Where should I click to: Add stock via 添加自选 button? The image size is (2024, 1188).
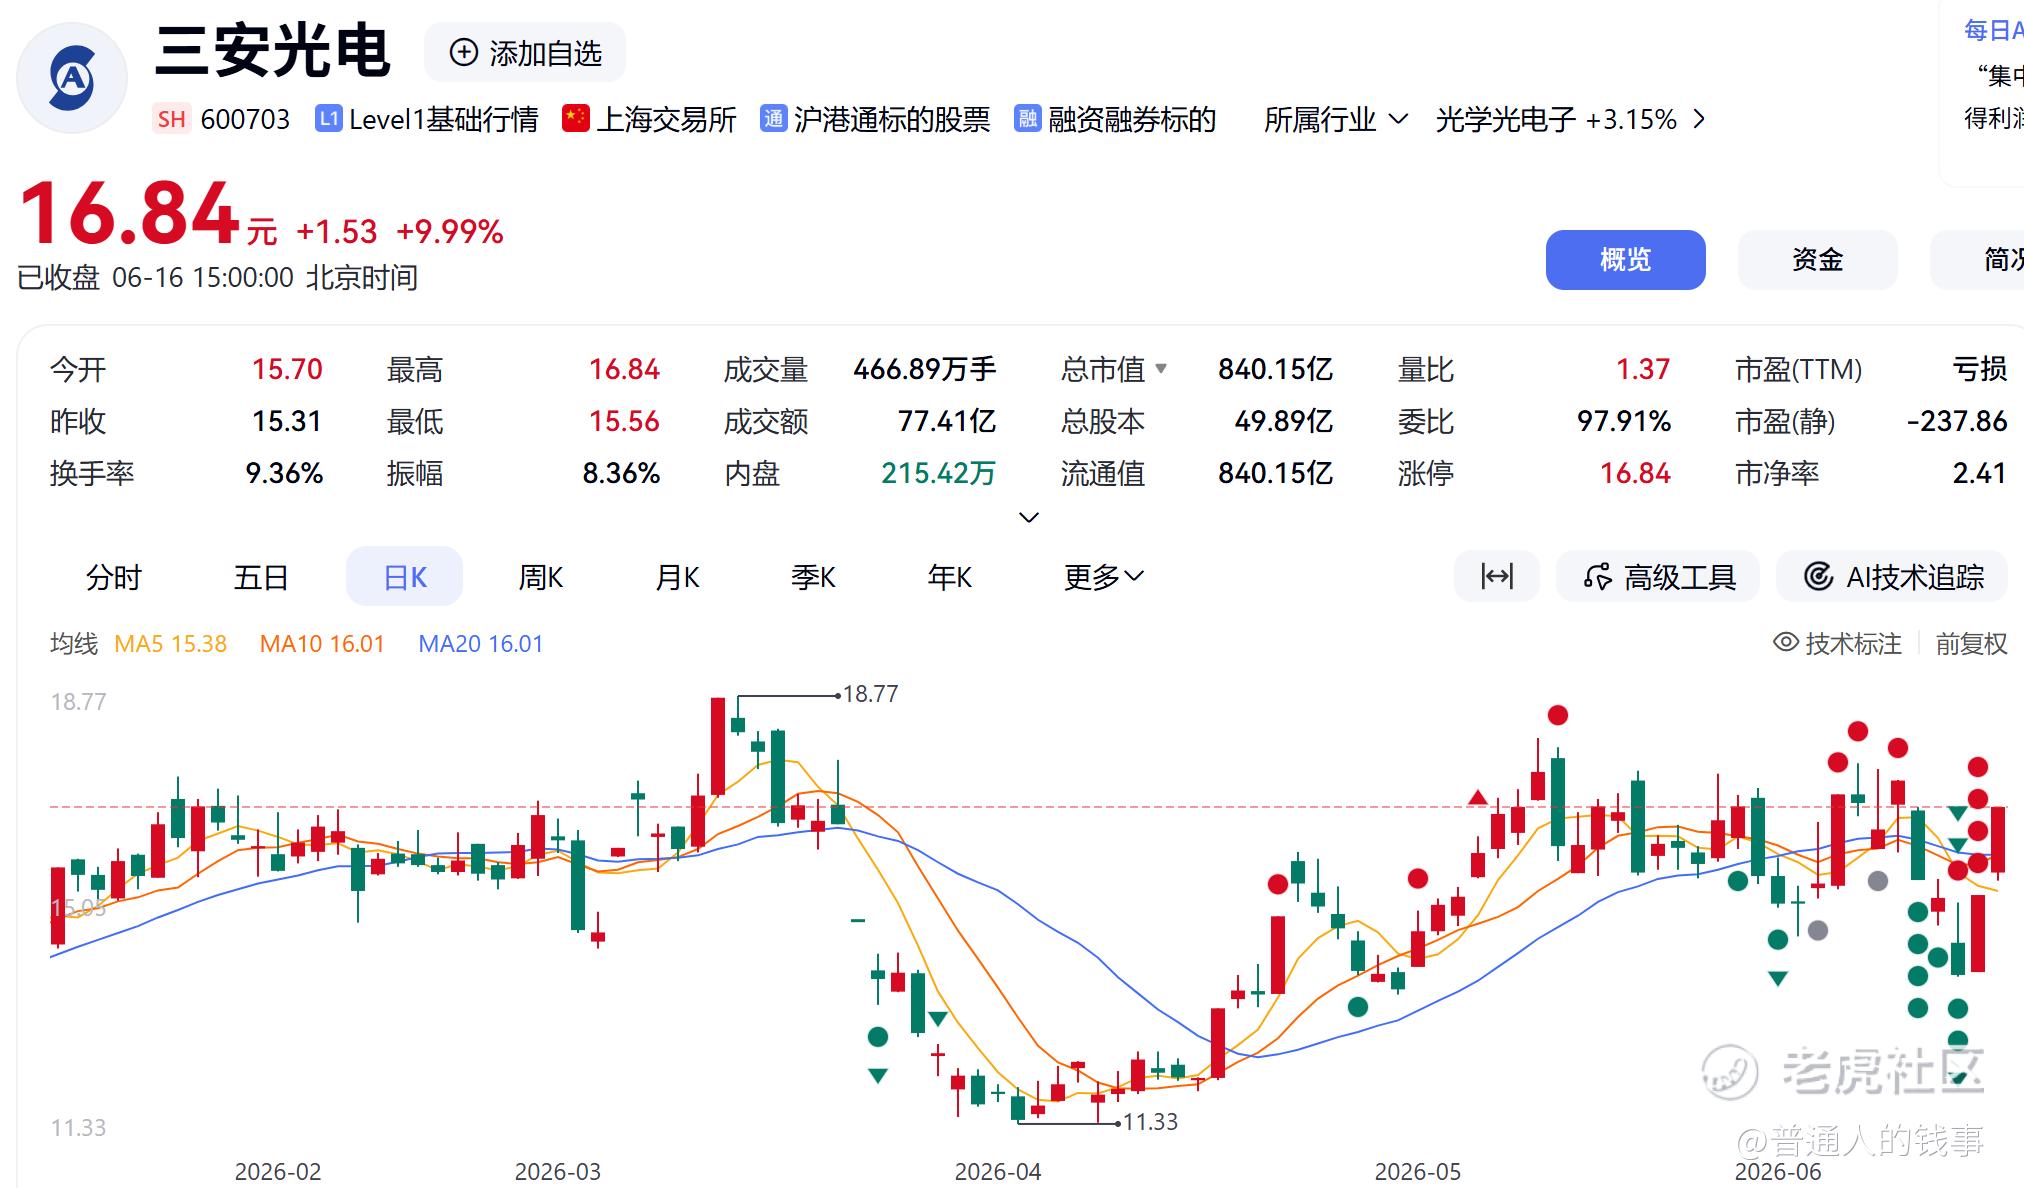pos(525,53)
